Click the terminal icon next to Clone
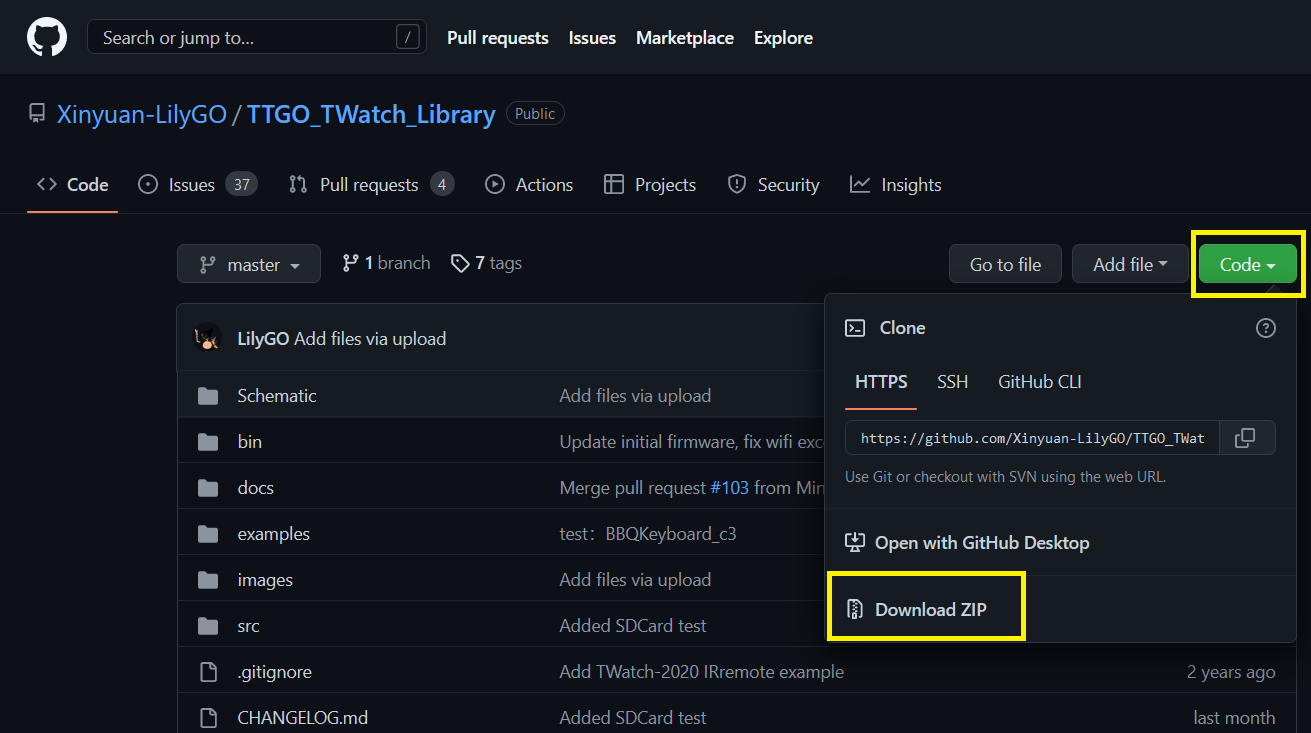1311x733 pixels. tap(855, 328)
